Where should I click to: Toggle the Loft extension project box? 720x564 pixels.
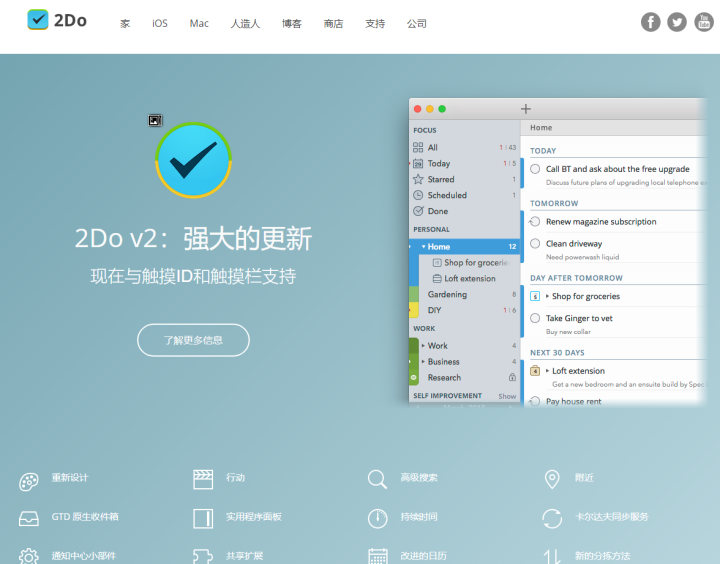point(535,371)
